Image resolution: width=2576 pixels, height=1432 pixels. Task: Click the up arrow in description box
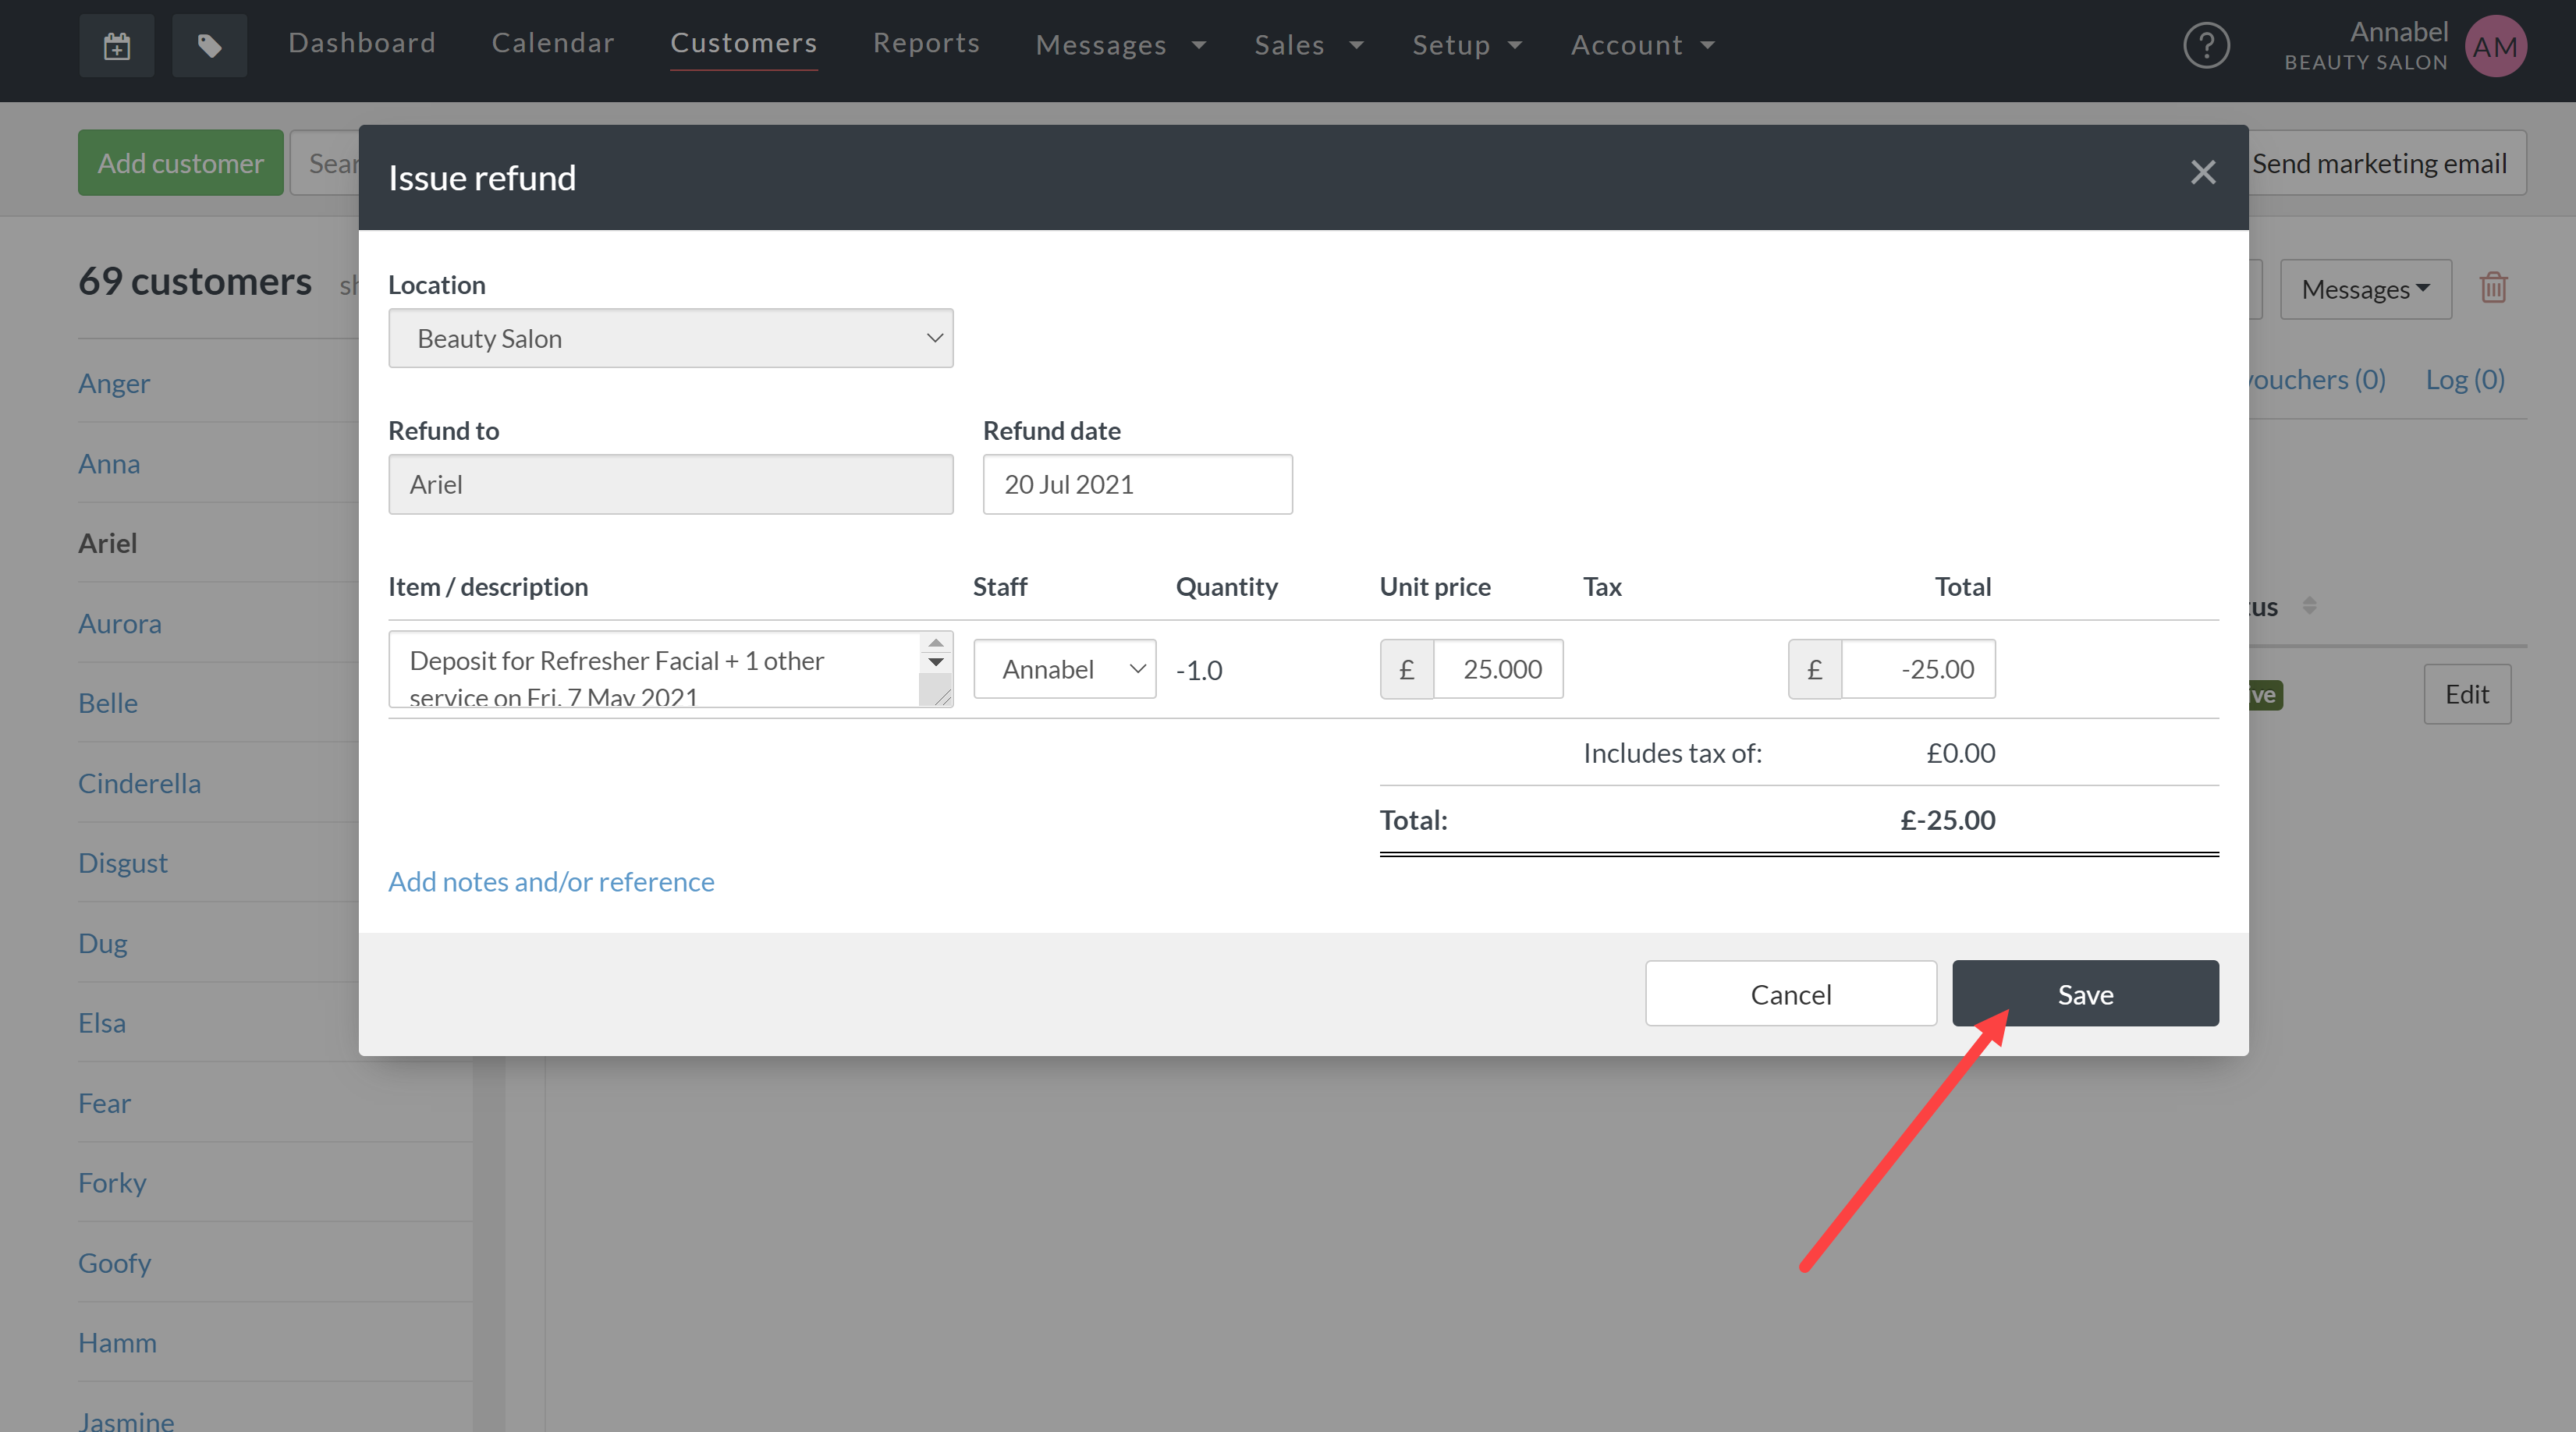935,643
